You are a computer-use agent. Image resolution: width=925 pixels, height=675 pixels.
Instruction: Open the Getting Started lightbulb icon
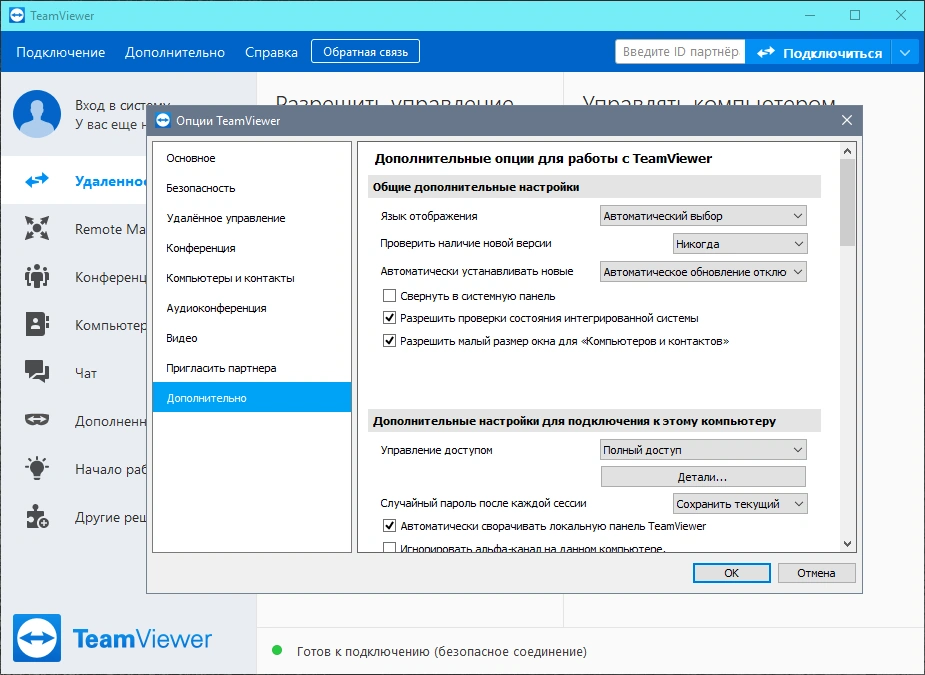(37, 467)
